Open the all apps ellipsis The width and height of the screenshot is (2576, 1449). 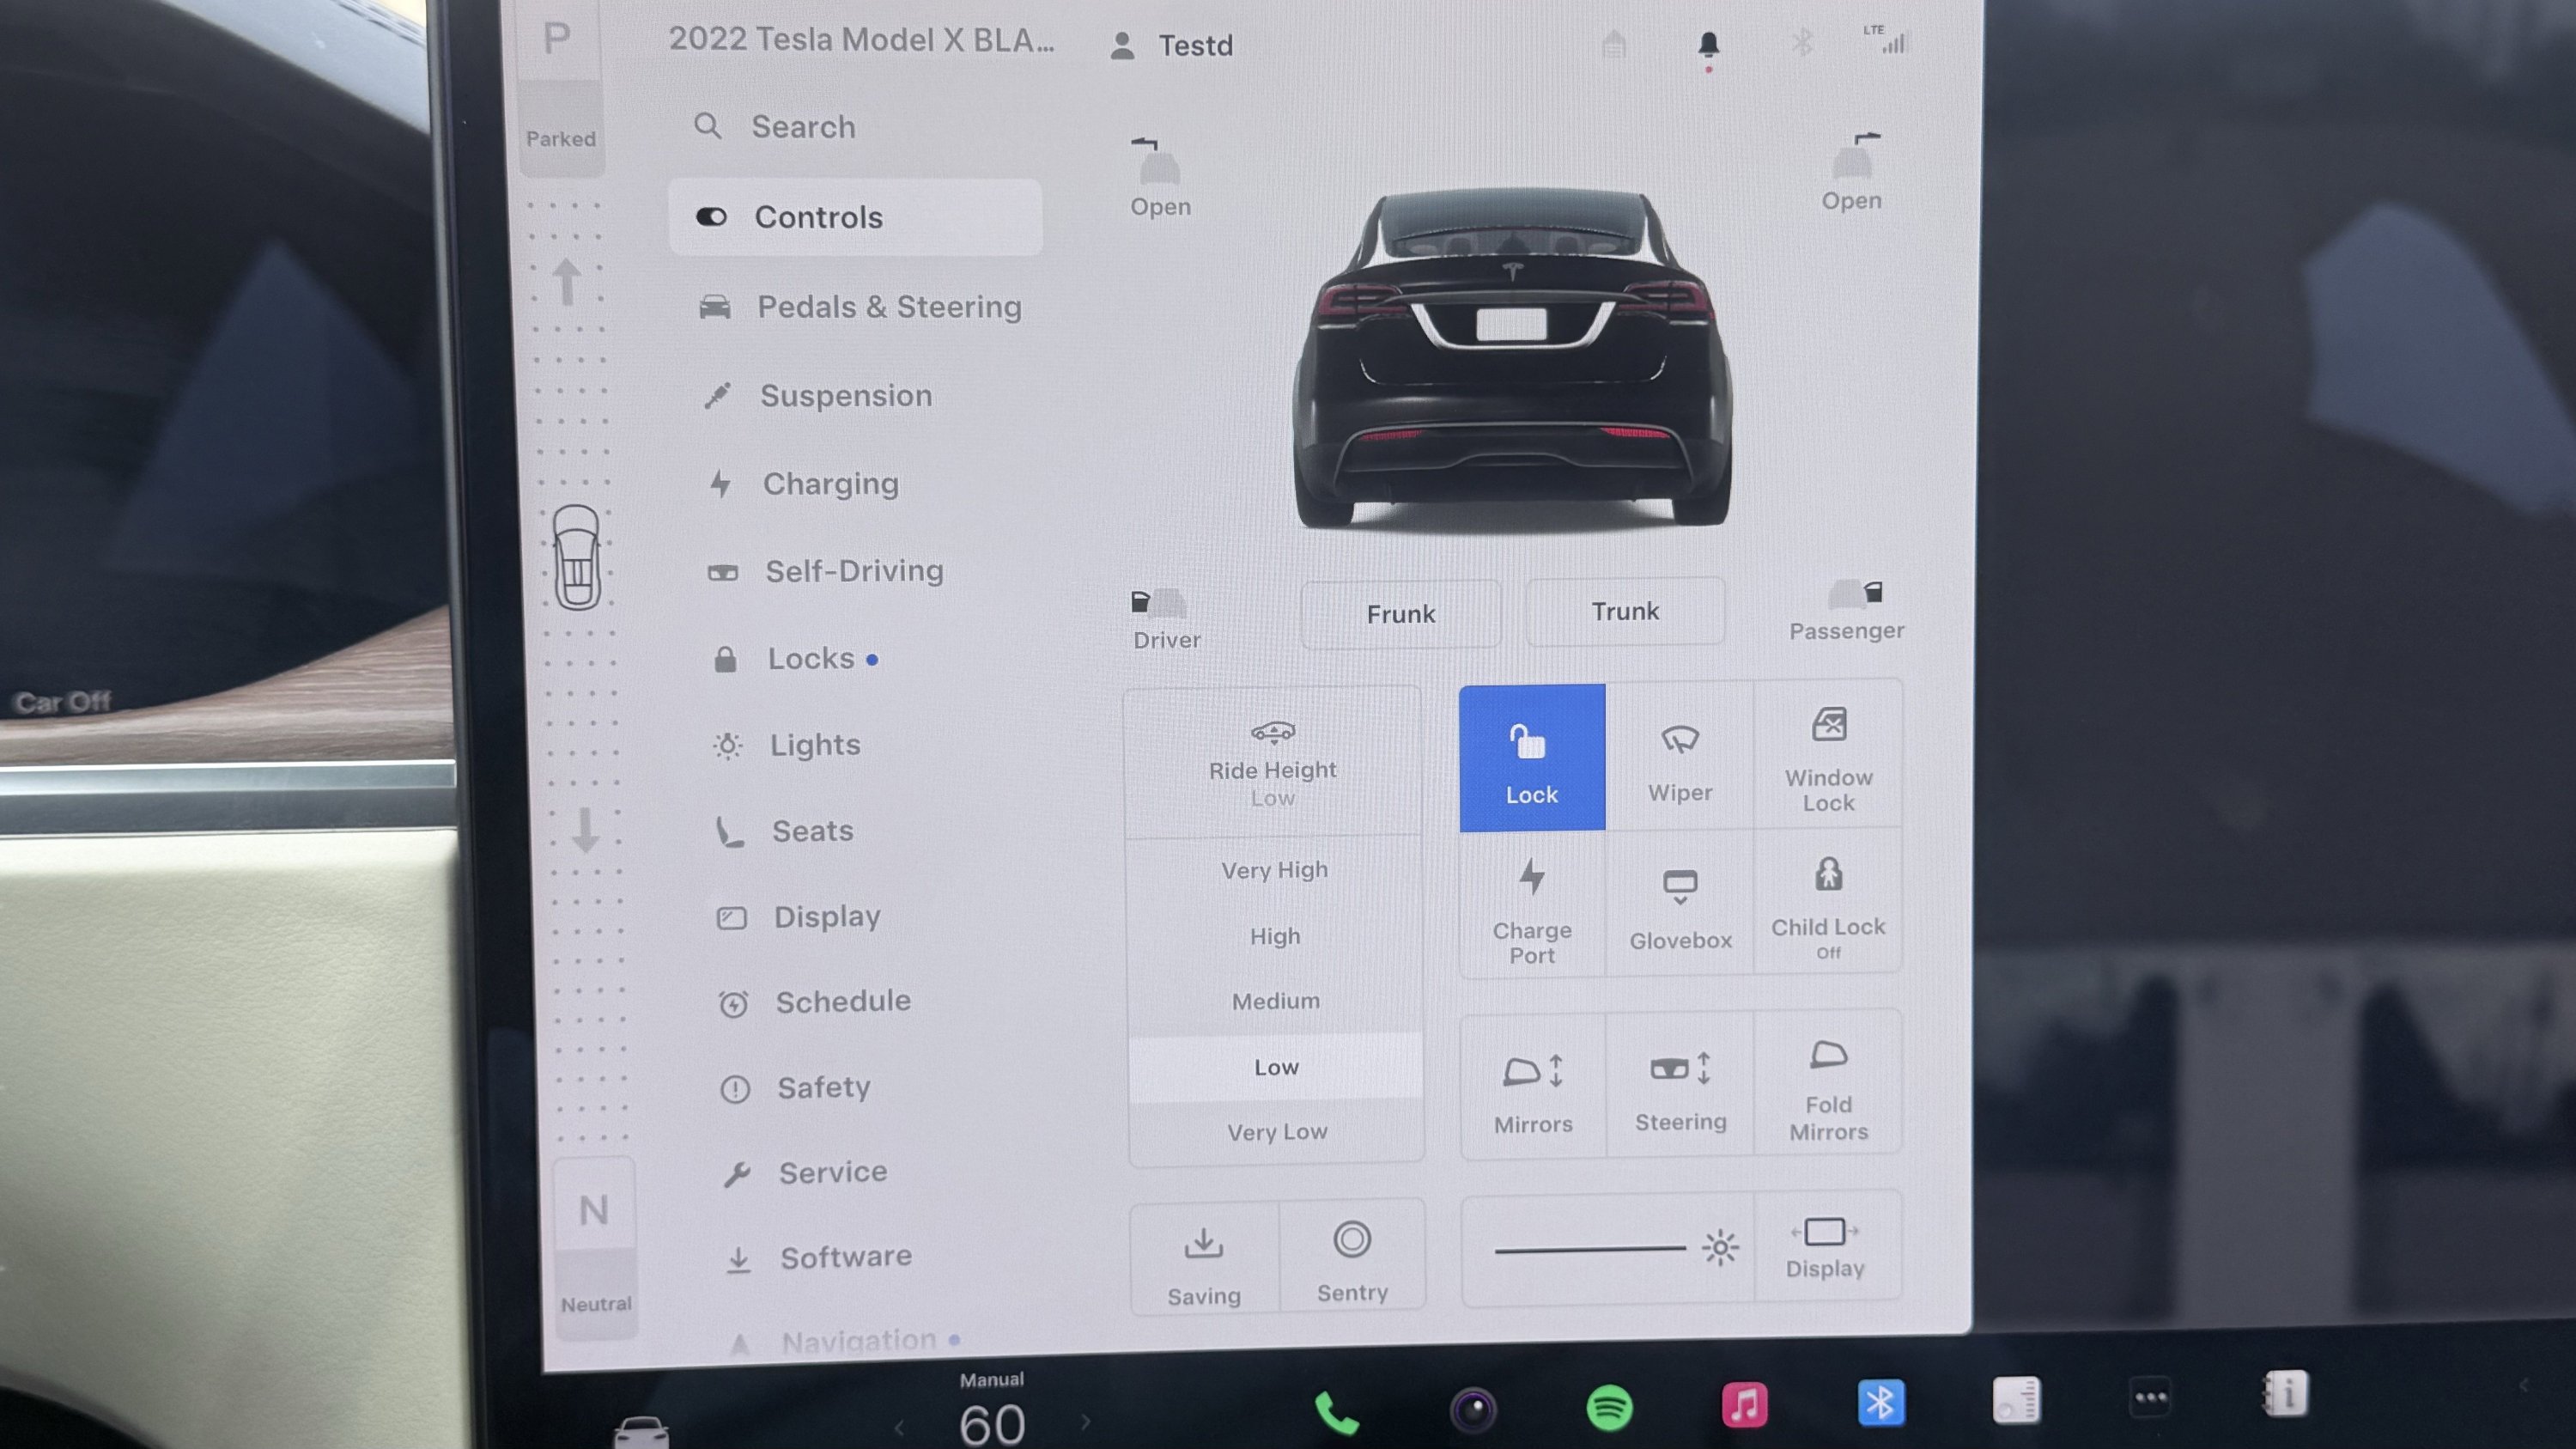point(2150,1398)
